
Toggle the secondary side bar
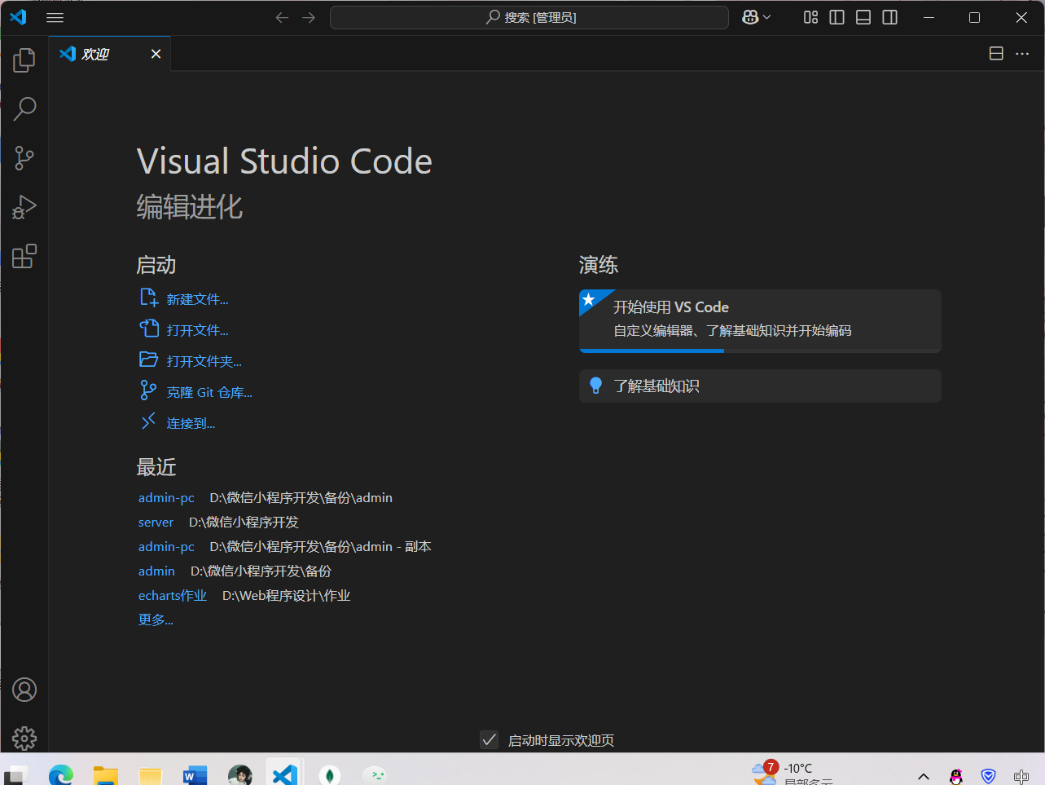click(x=890, y=17)
